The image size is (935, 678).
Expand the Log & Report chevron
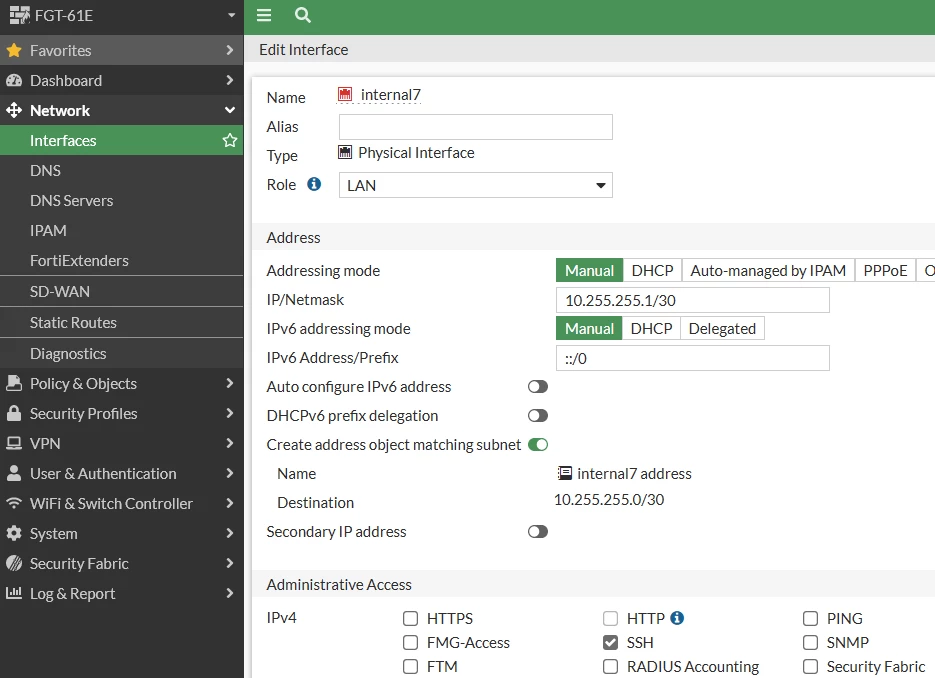click(x=230, y=593)
